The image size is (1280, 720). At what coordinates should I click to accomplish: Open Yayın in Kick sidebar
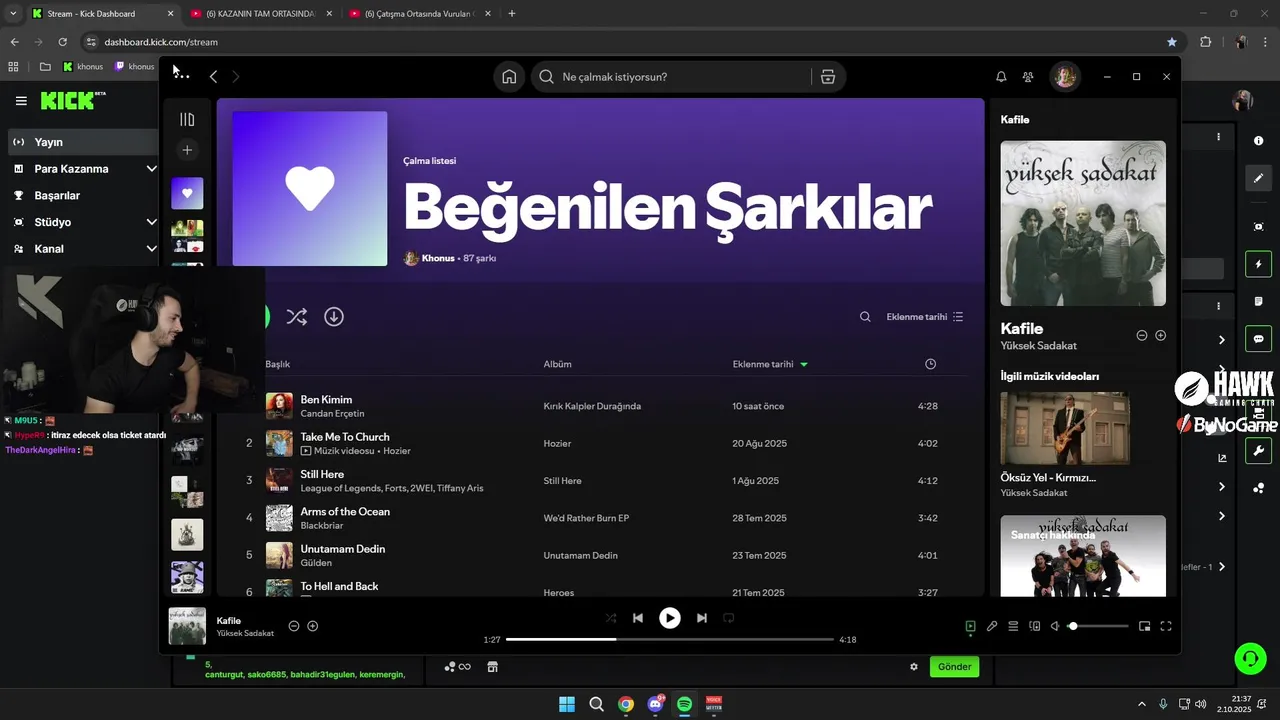click(82, 142)
